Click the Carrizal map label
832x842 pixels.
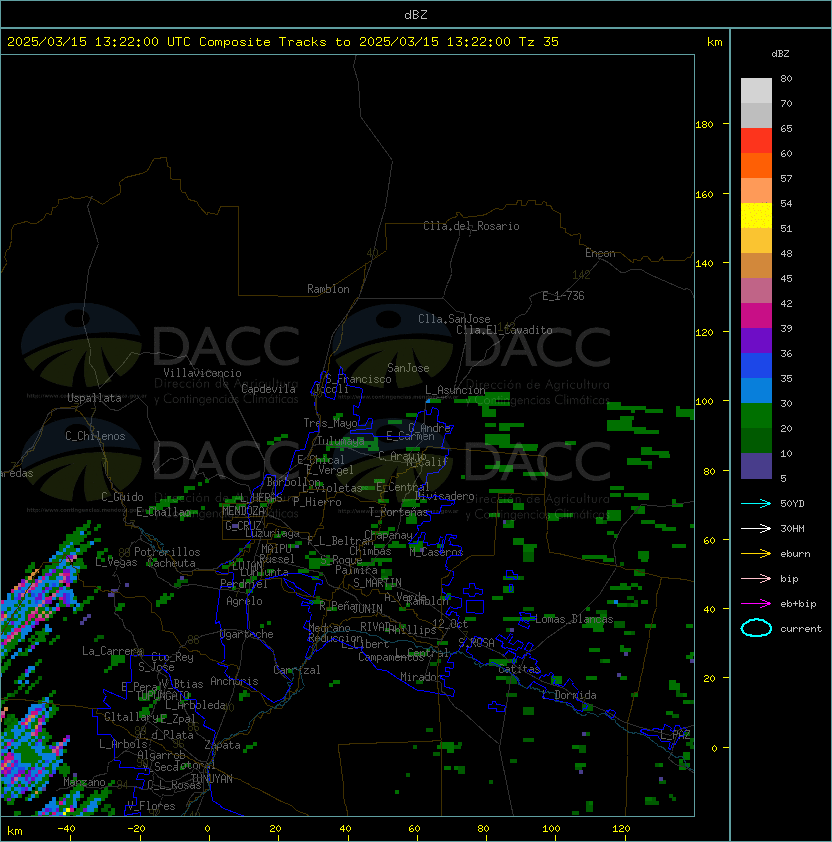297,670
